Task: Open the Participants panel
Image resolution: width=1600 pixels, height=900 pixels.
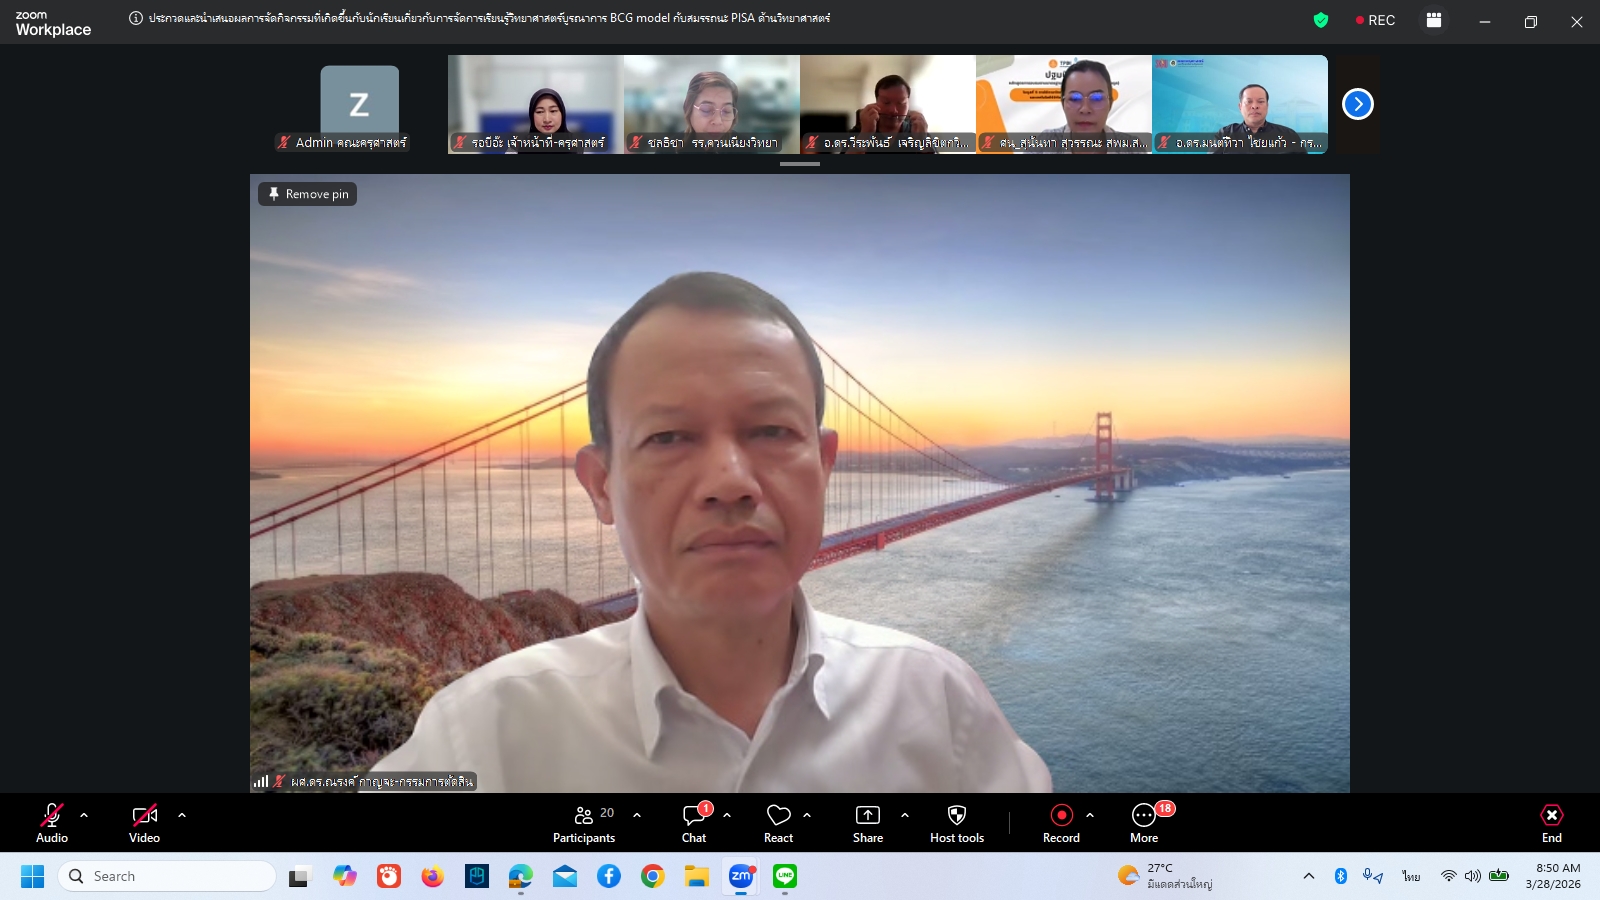Action: (584, 823)
